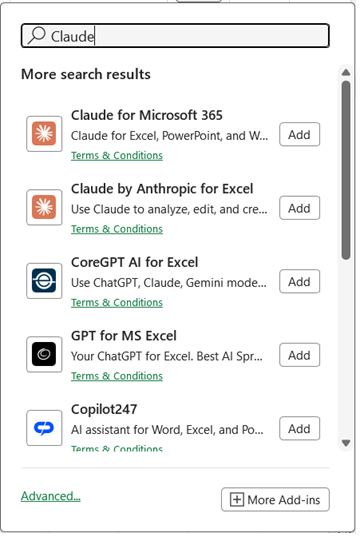This screenshot has width=362, height=539.
Task: Add GPT for MS Excel
Action: pos(299,355)
